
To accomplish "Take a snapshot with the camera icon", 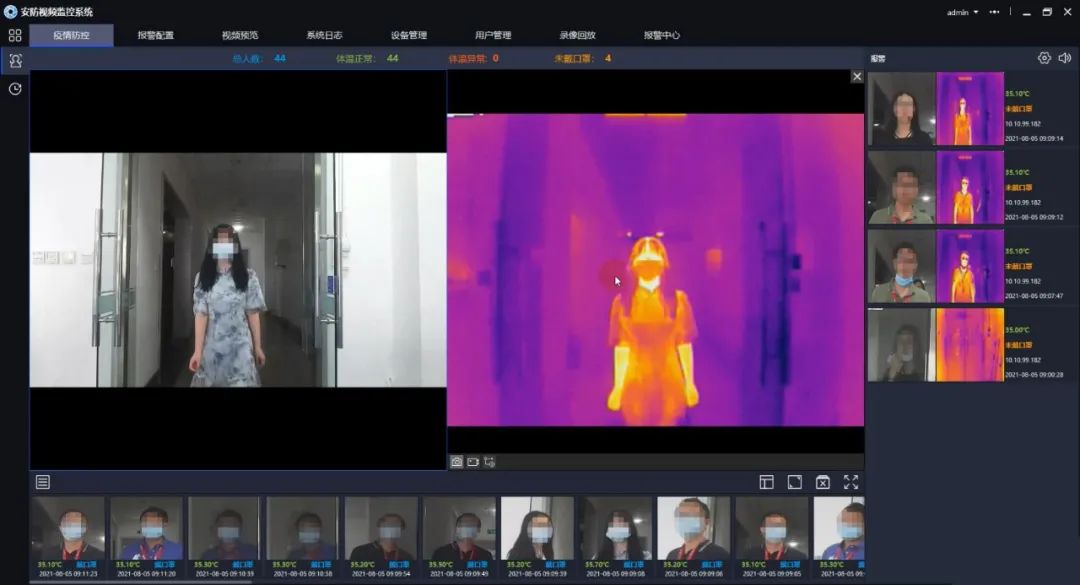I will click(x=457, y=462).
